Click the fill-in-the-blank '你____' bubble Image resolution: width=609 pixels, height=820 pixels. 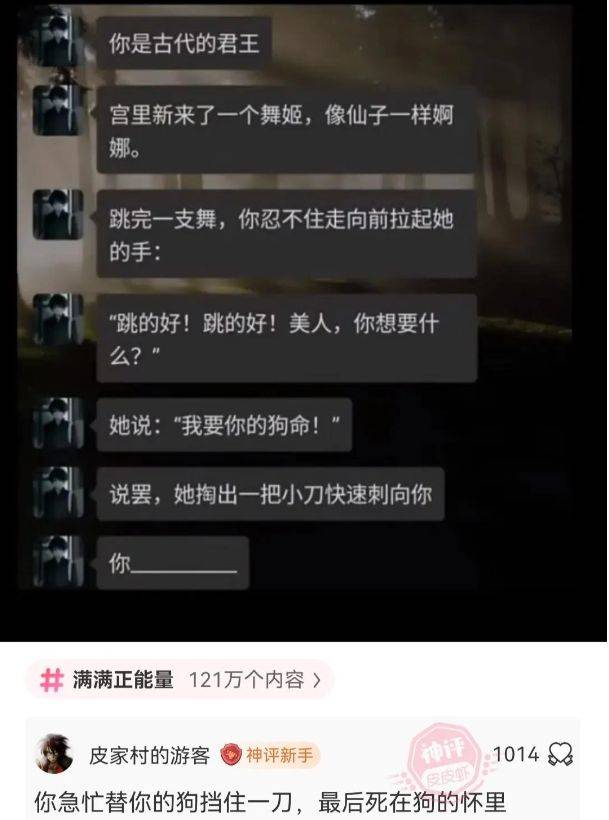click(173, 563)
